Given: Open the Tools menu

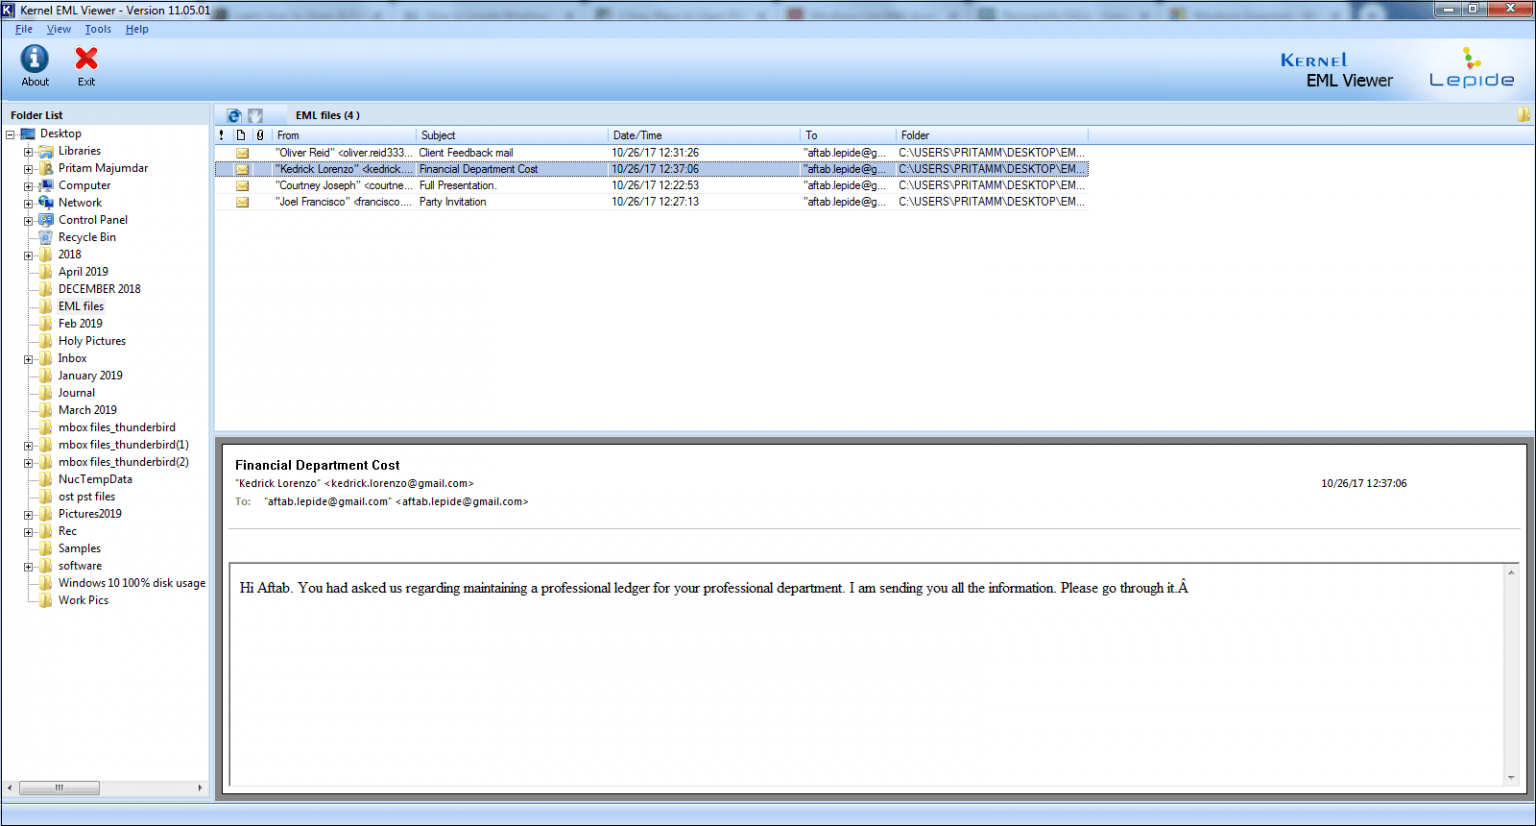Looking at the screenshot, I should [x=97, y=29].
